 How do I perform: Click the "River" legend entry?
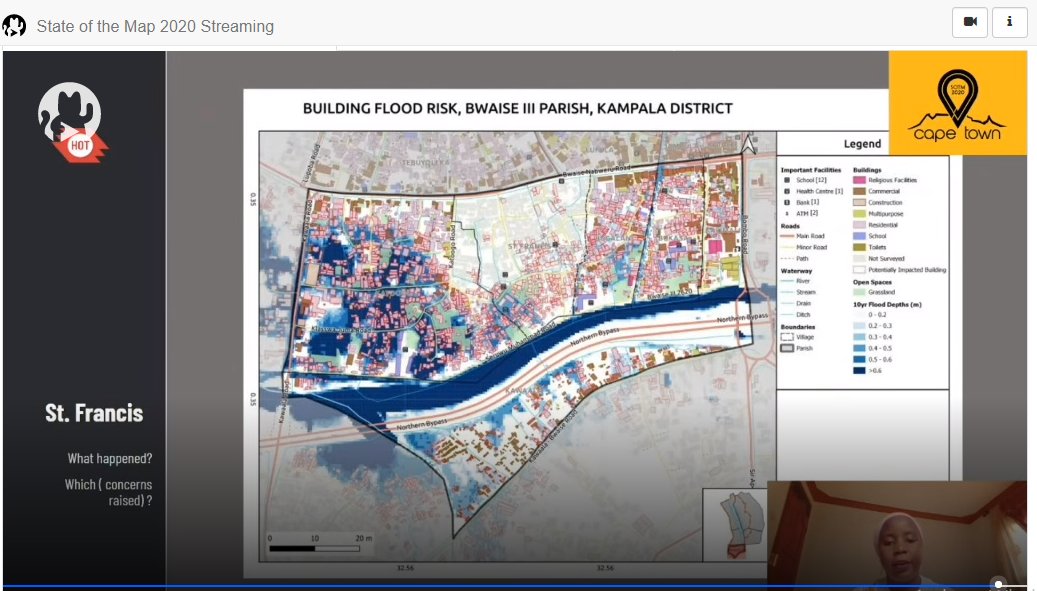[x=803, y=281]
